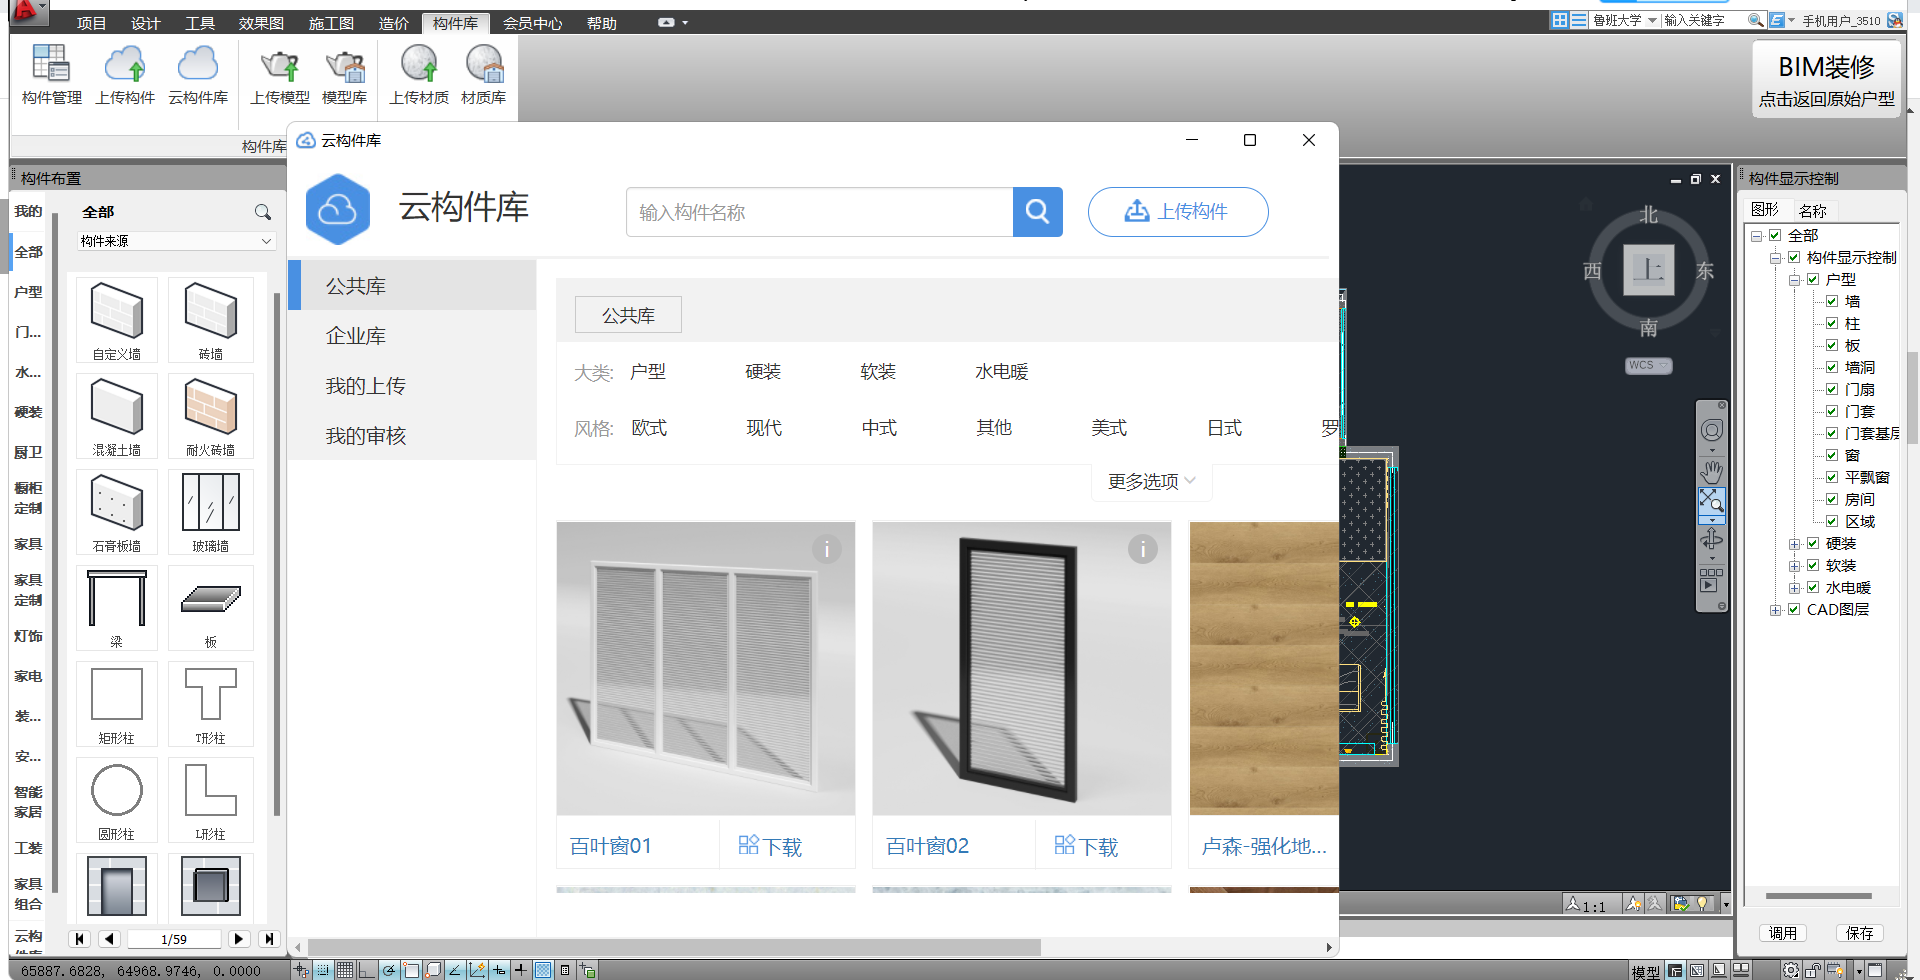1920x980 pixels.
Task: Toggle the CAD图层 checkbox
Action: tap(1794, 609)
